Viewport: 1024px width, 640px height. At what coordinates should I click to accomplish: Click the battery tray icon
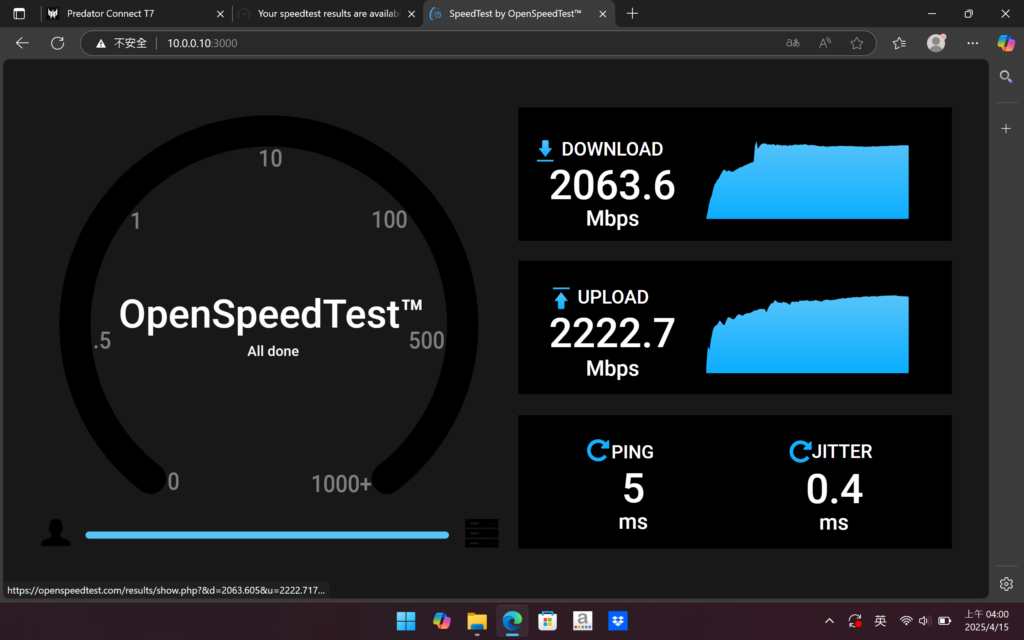click(x=944, y=620)
